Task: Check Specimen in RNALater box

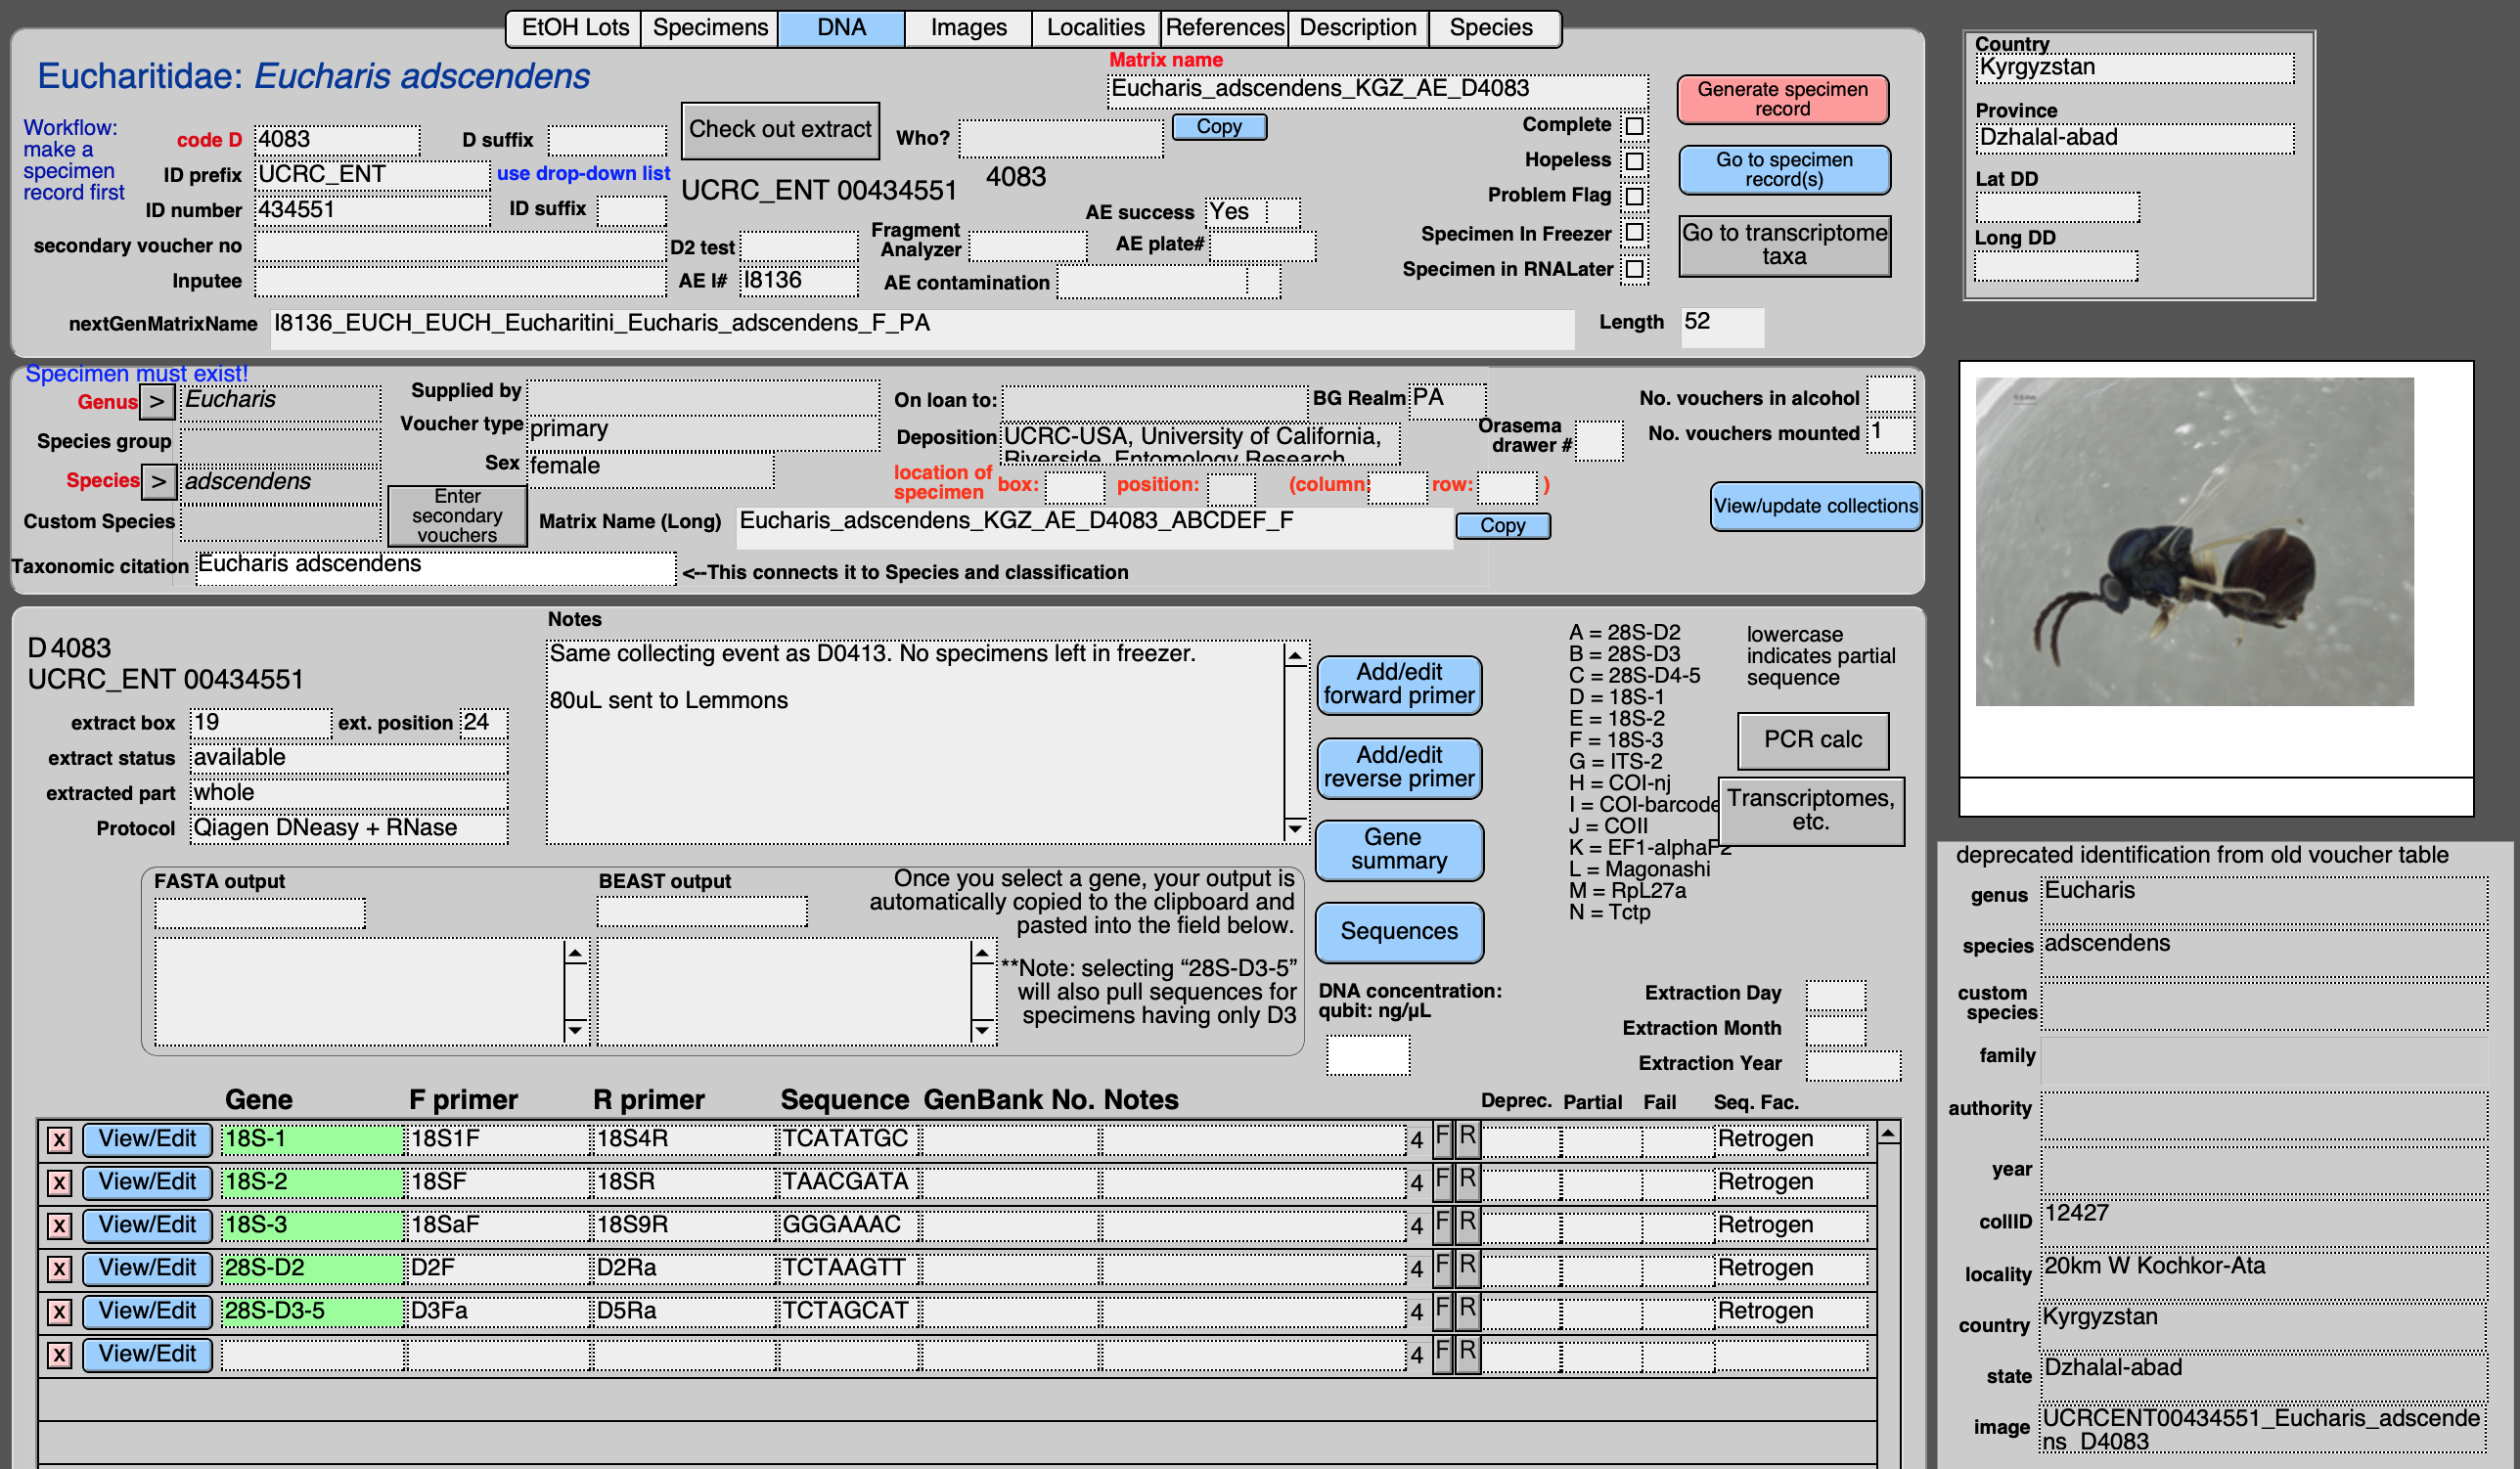Action: tap(1634, 269)
